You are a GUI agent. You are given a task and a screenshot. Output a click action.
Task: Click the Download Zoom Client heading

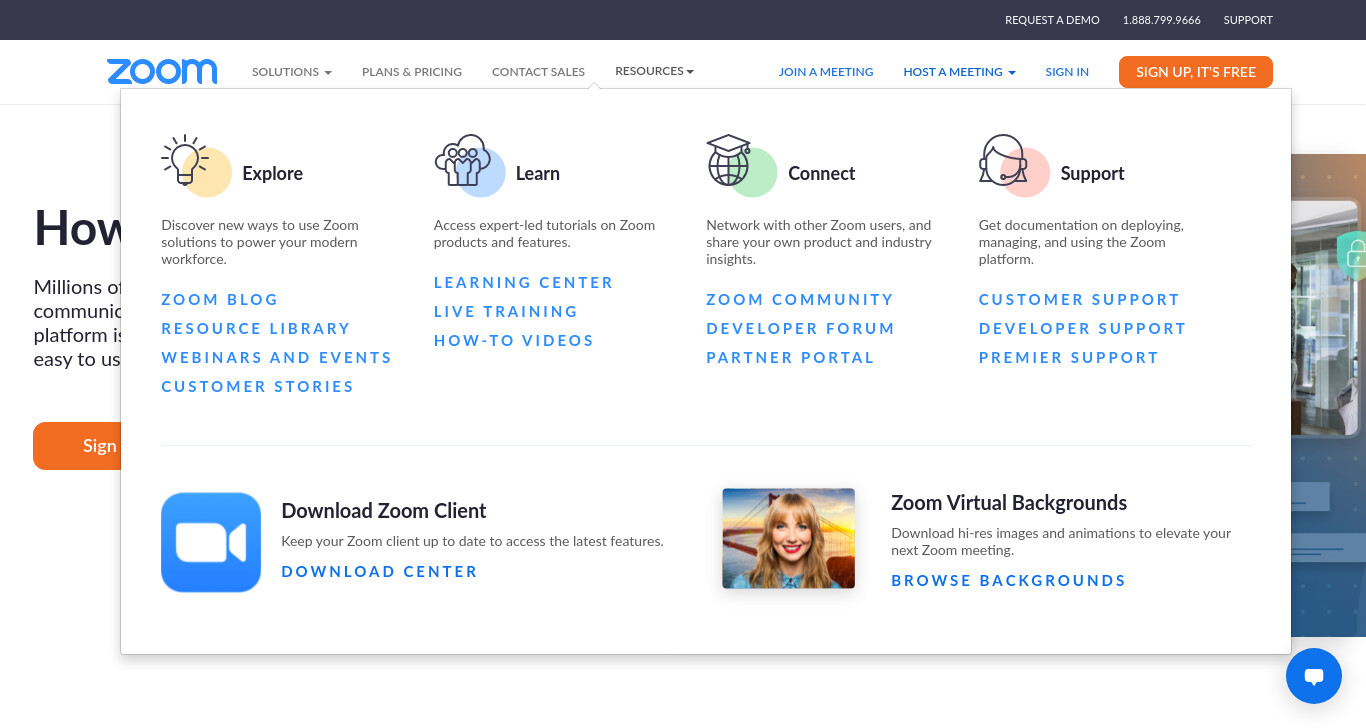(x=384, y=511)
